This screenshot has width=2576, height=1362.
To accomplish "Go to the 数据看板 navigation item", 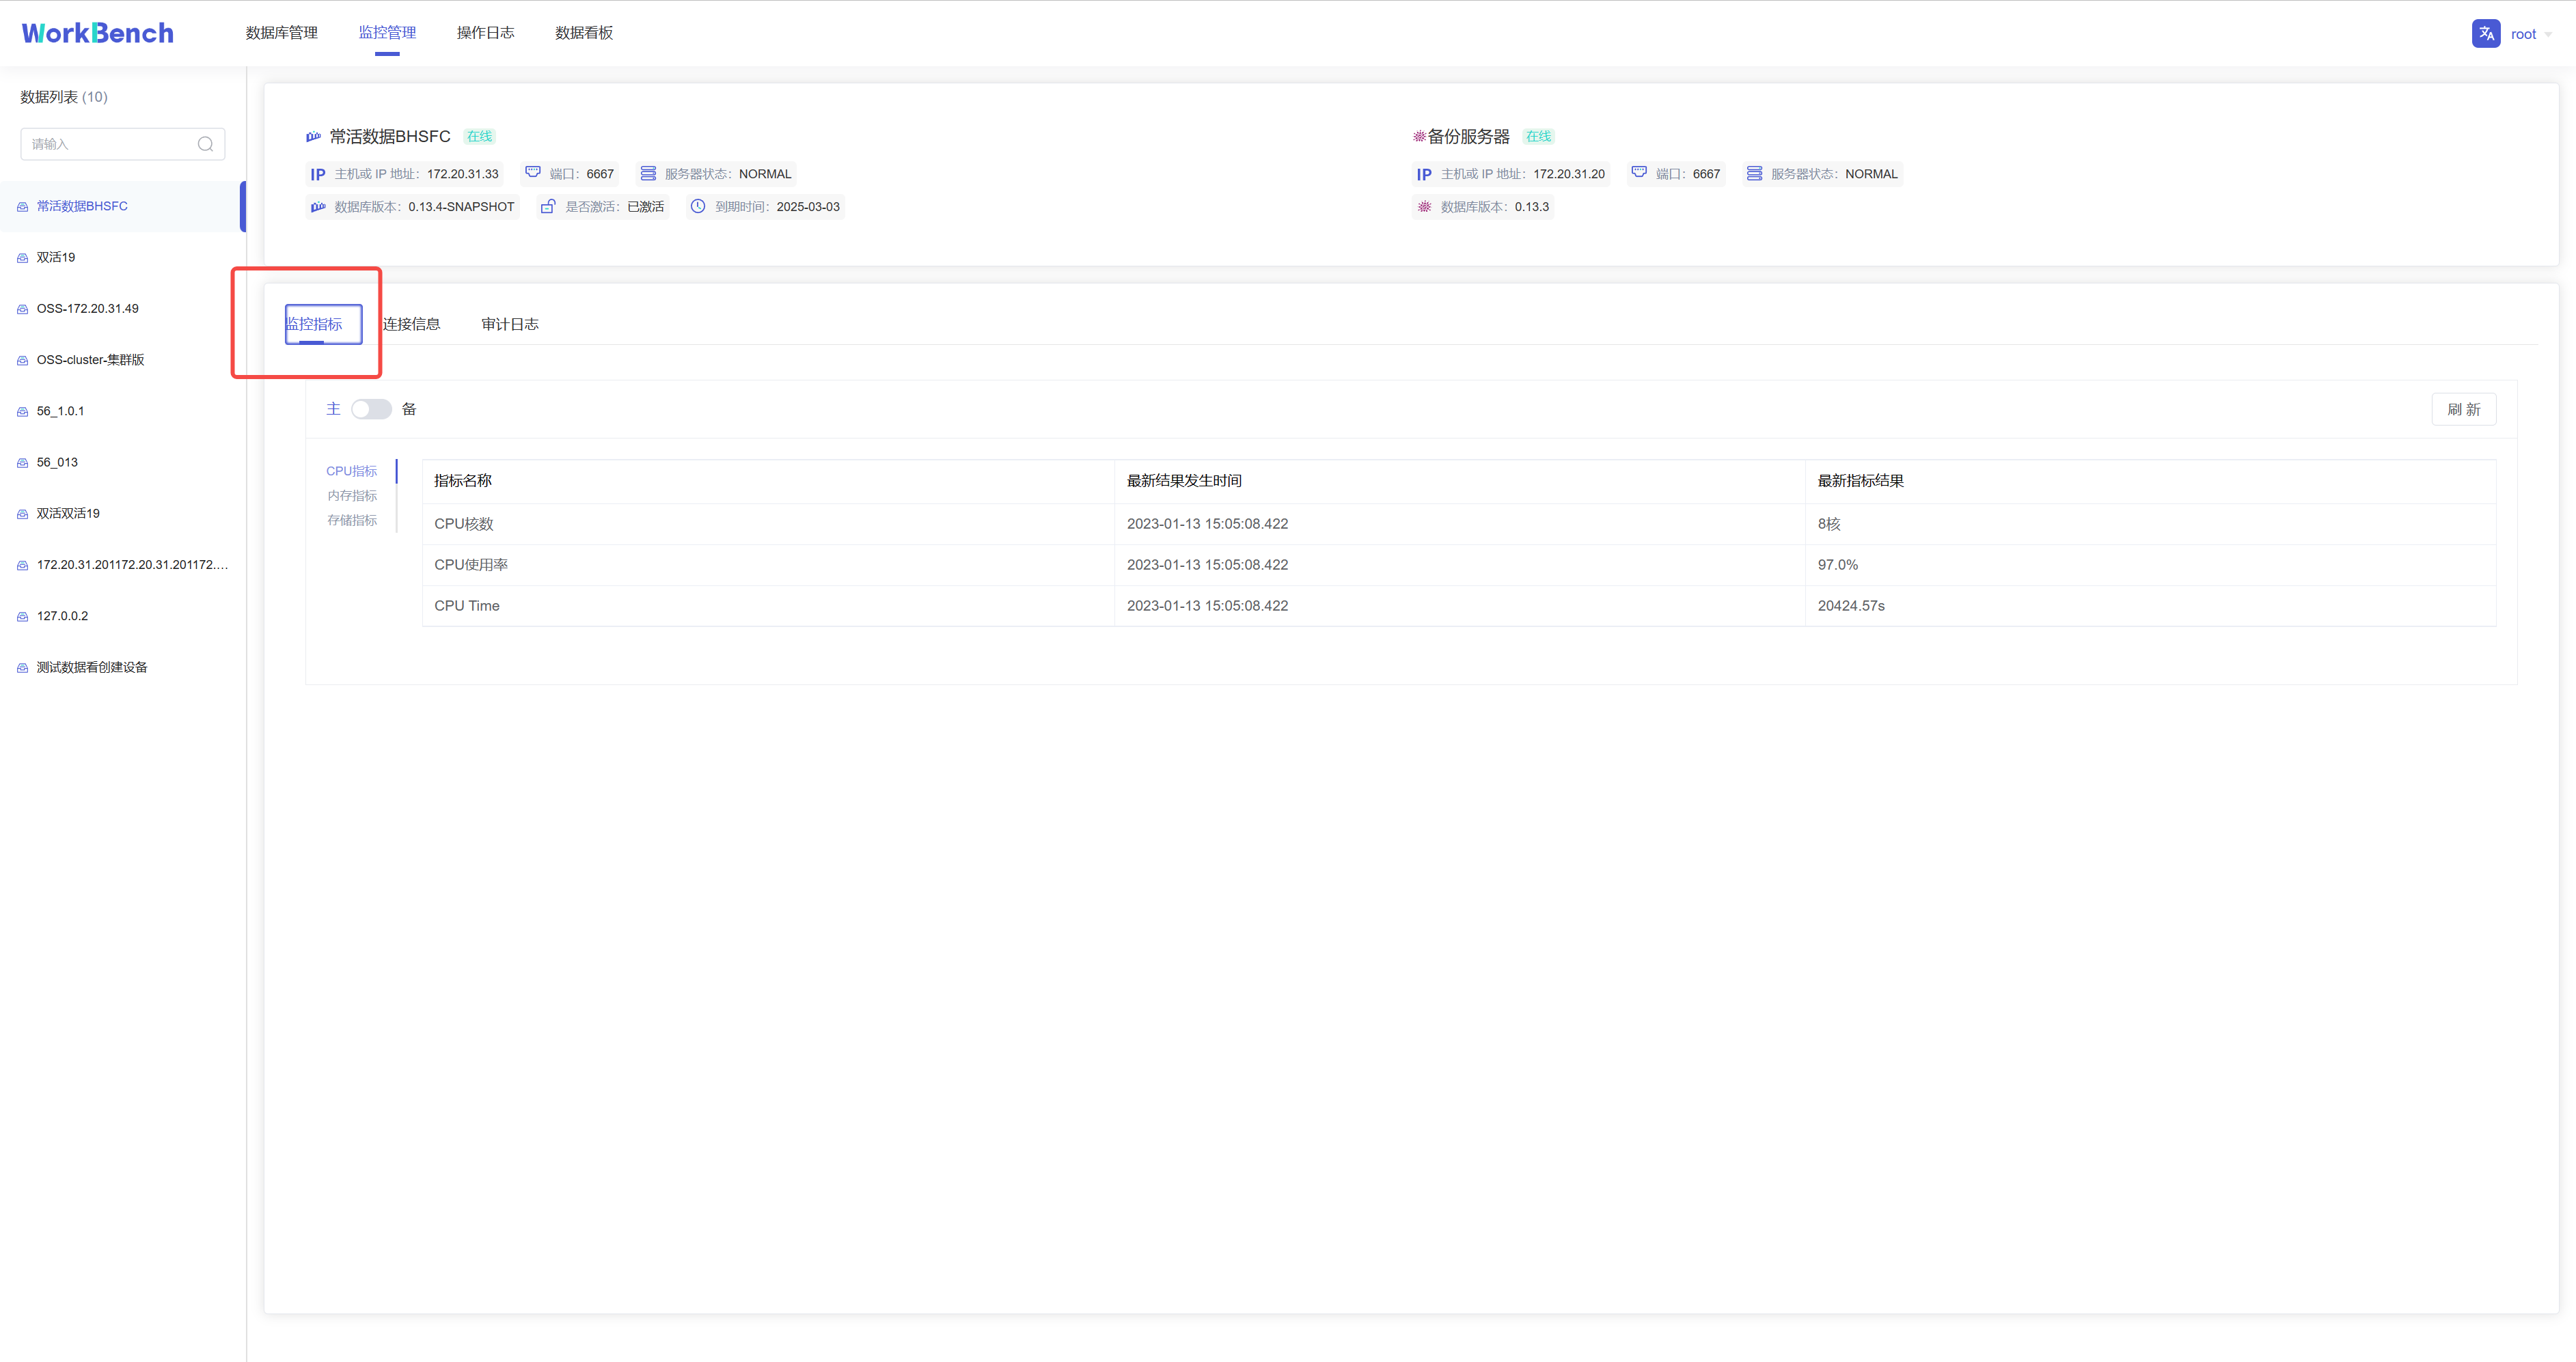I will pyautogui.click(x=583, y=32).
